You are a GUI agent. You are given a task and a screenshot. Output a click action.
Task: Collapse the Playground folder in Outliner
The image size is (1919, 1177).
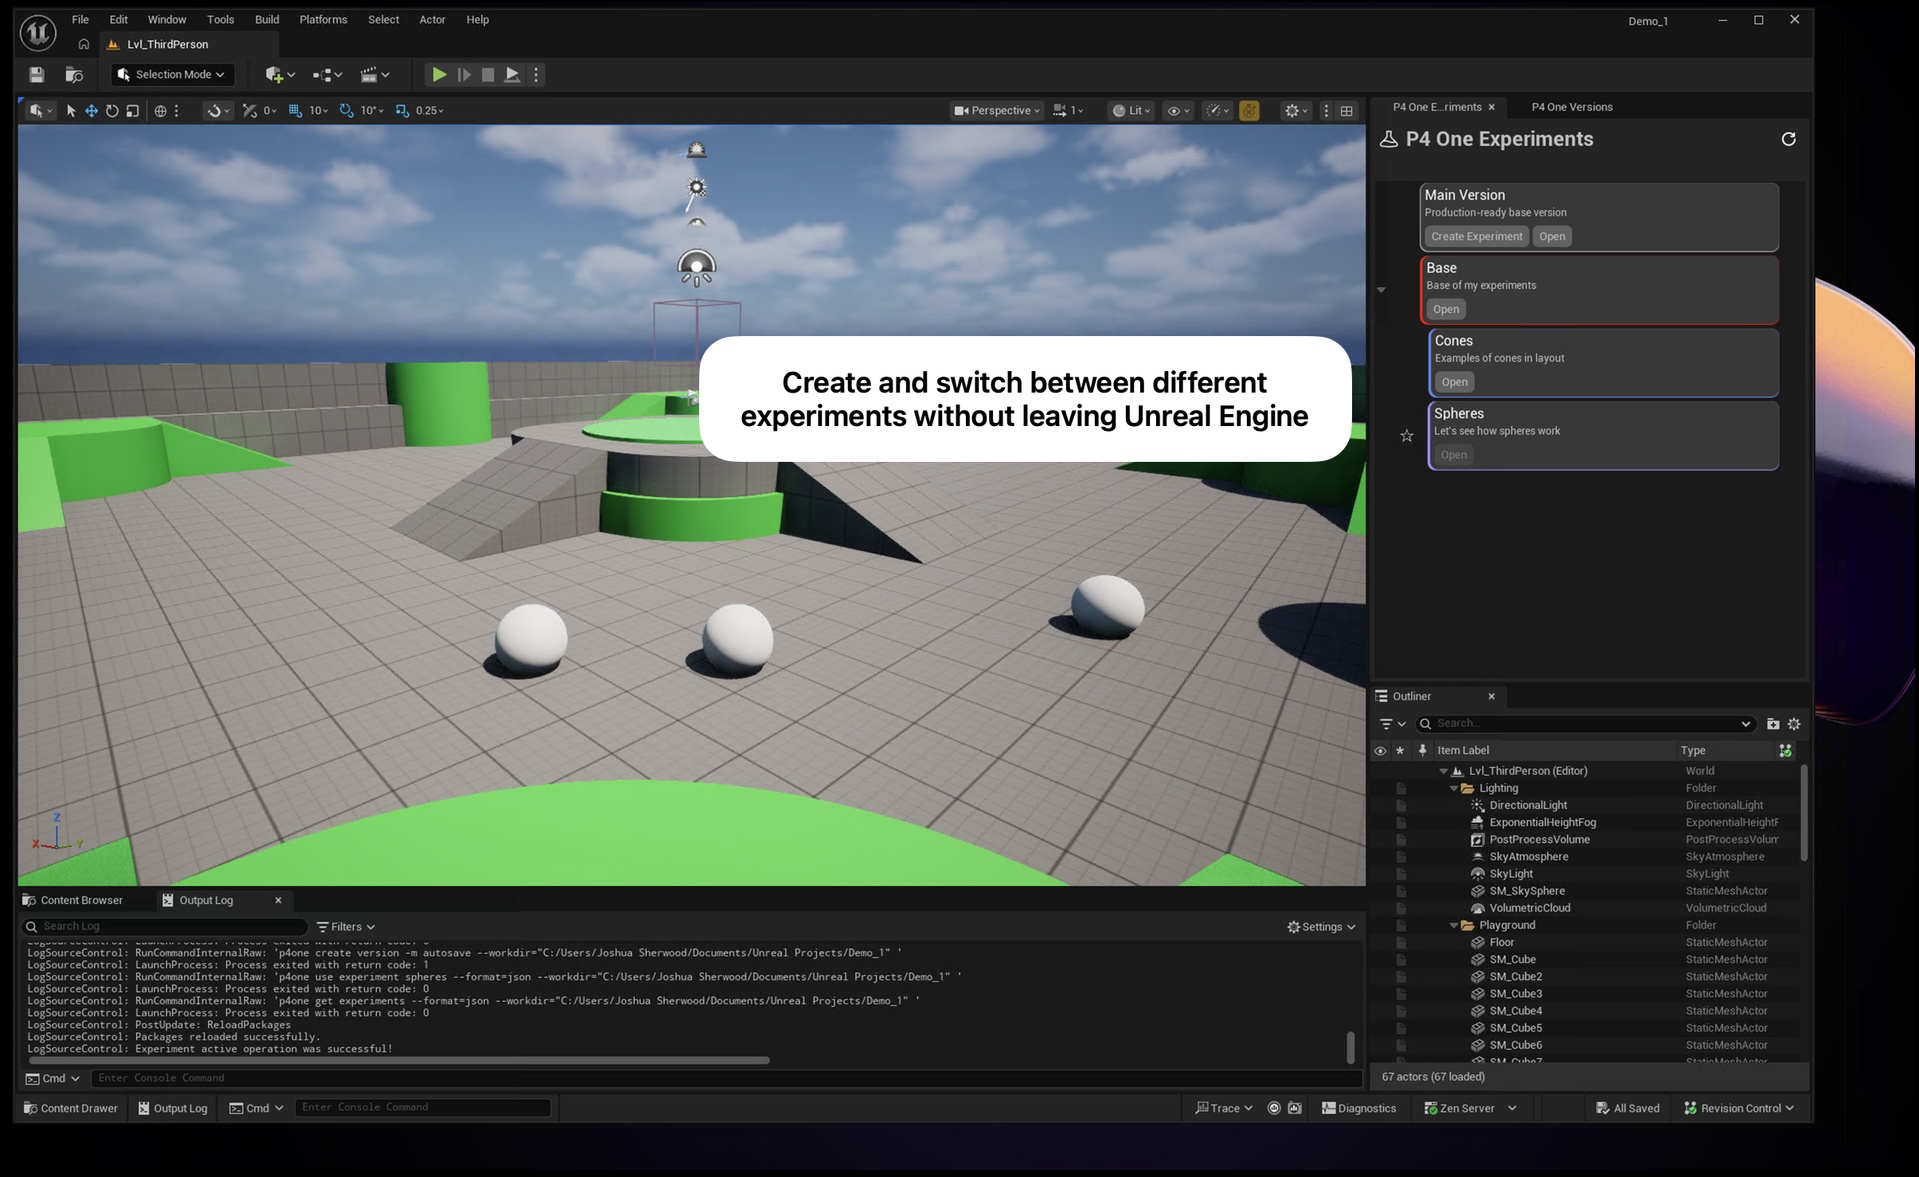[1453, 926]
